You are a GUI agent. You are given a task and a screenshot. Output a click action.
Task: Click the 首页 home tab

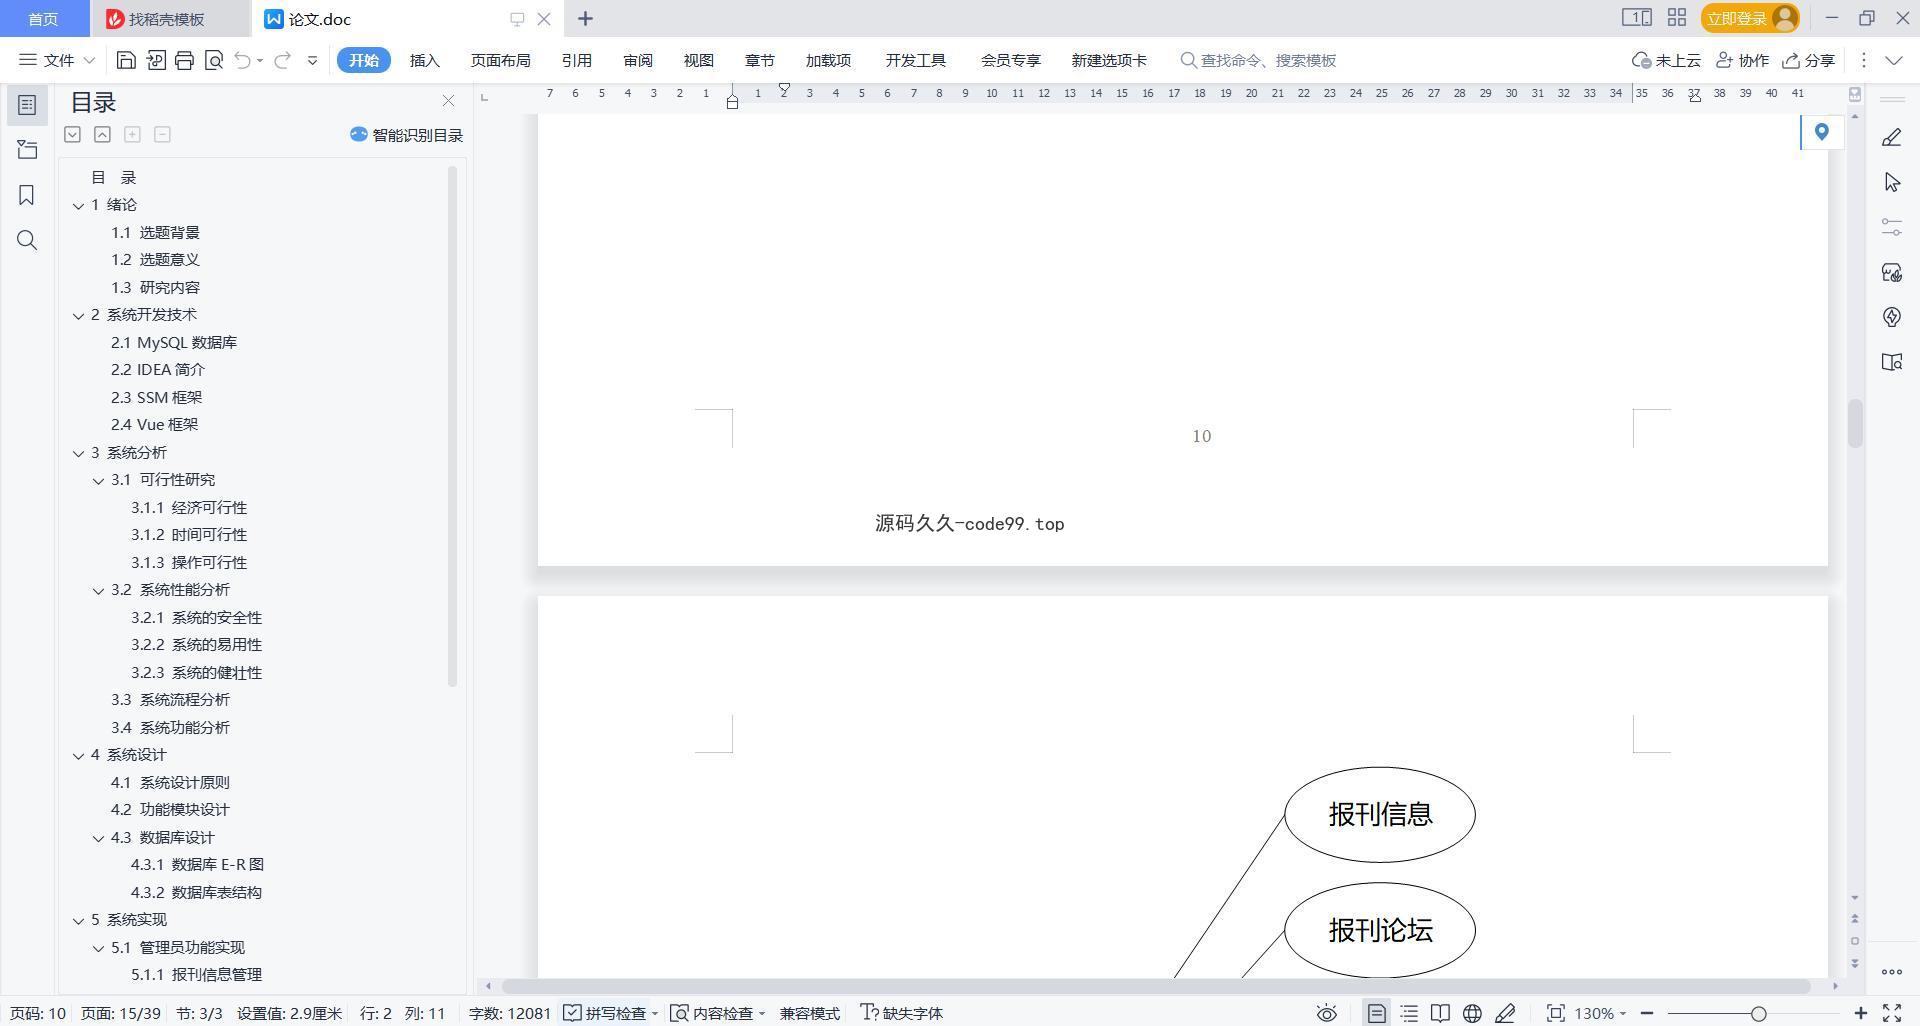click(43, 19)
